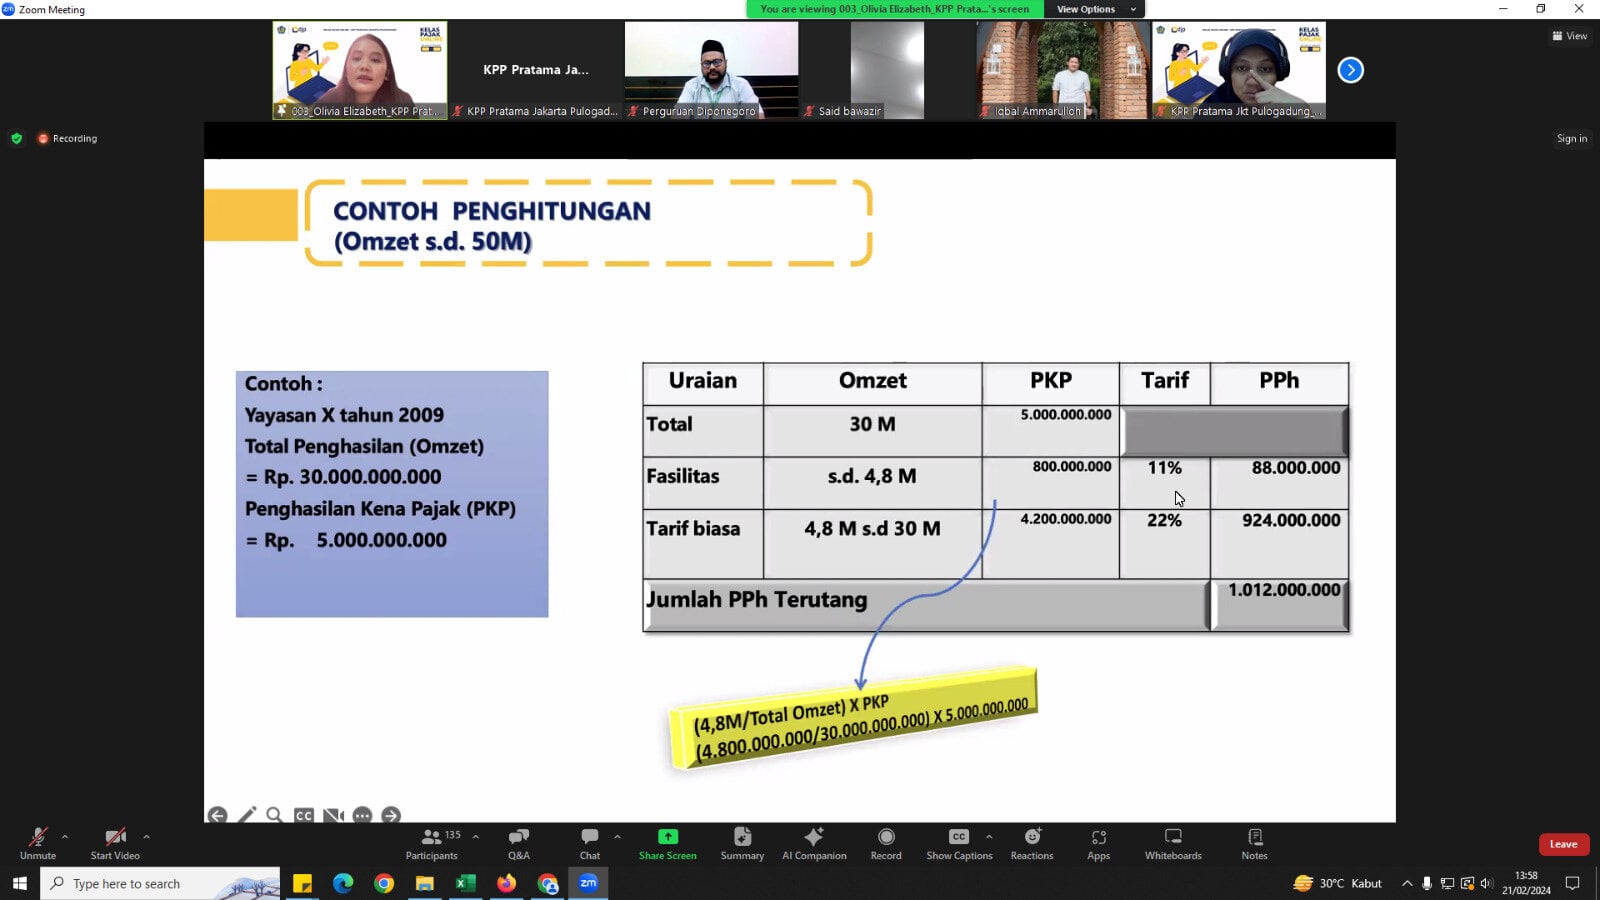The image size is (1600, 900).
Task: Start Video camera toggle
Action: click(115, 843)
